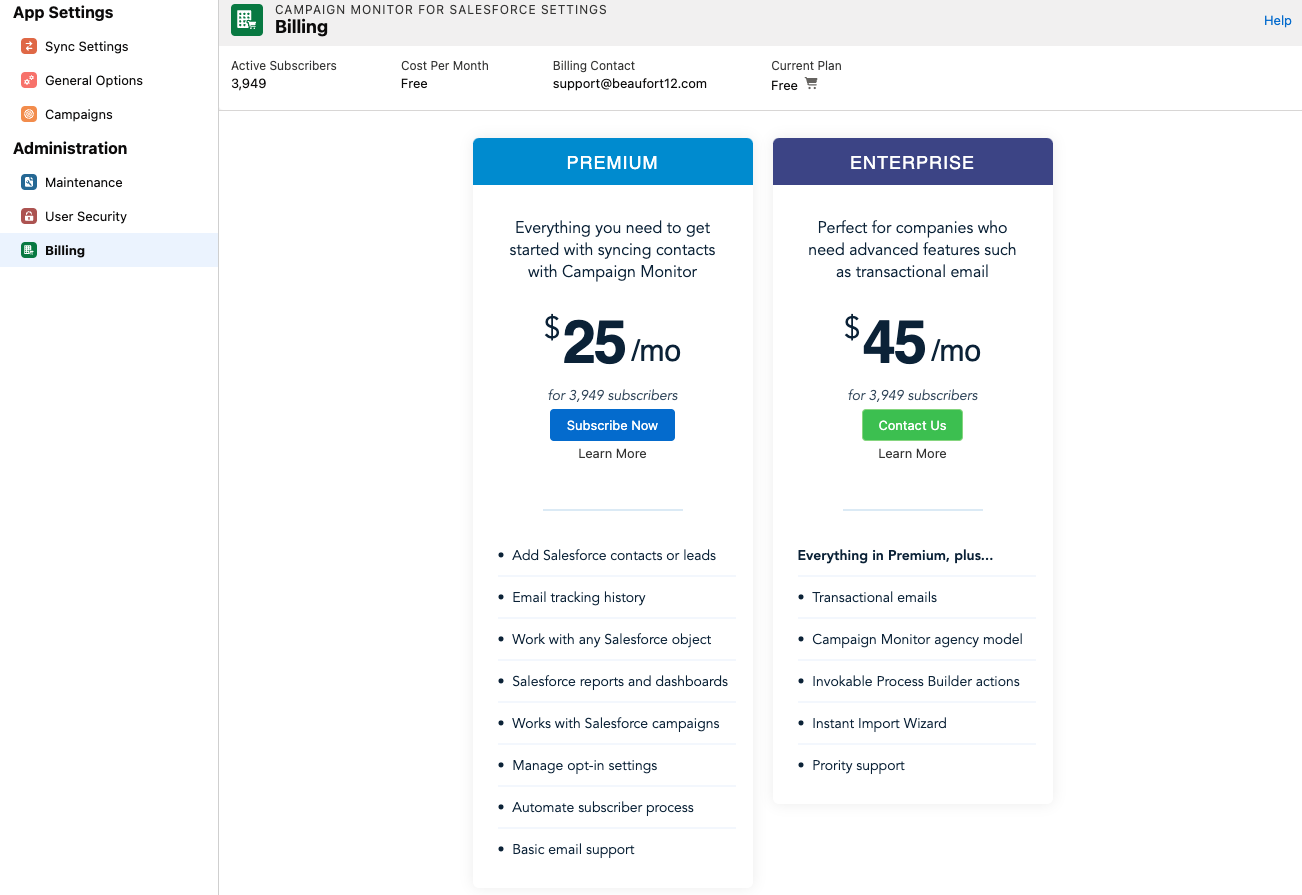Click the PREMIUM plan header
Screen dimensions: 1302x895
point(613,162)
